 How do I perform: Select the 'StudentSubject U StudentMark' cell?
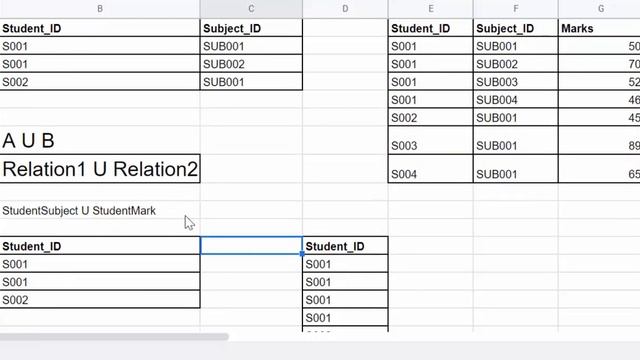click(100, 211)
